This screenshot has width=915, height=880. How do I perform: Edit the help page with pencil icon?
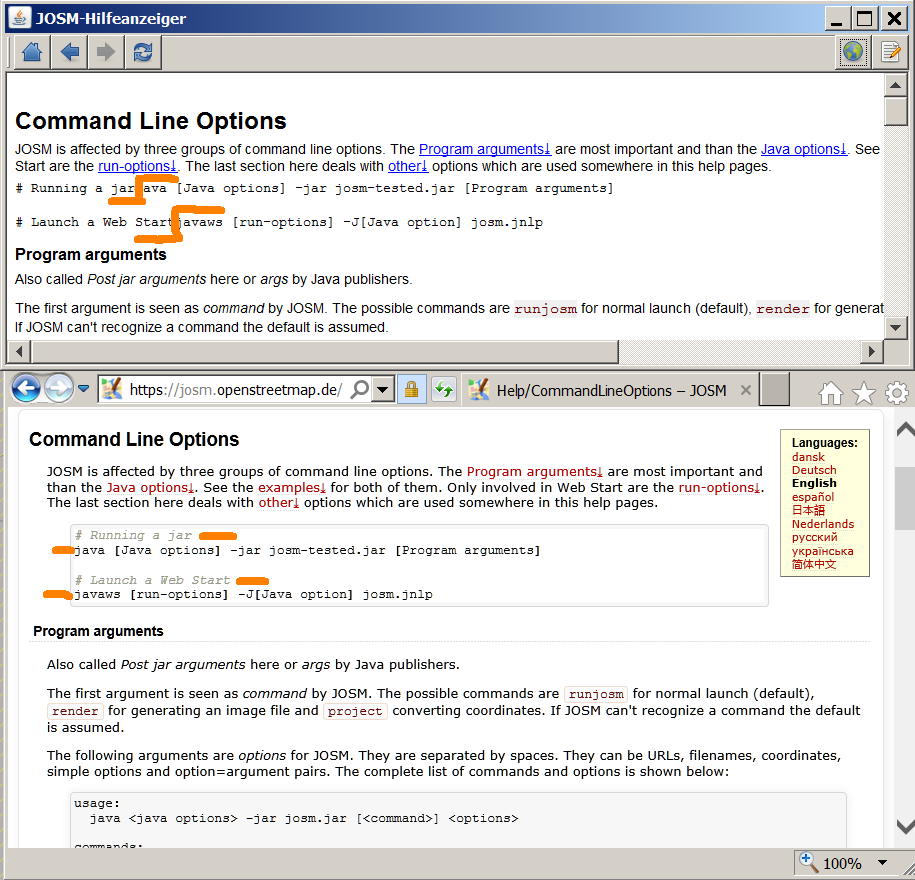coord(891,53)
